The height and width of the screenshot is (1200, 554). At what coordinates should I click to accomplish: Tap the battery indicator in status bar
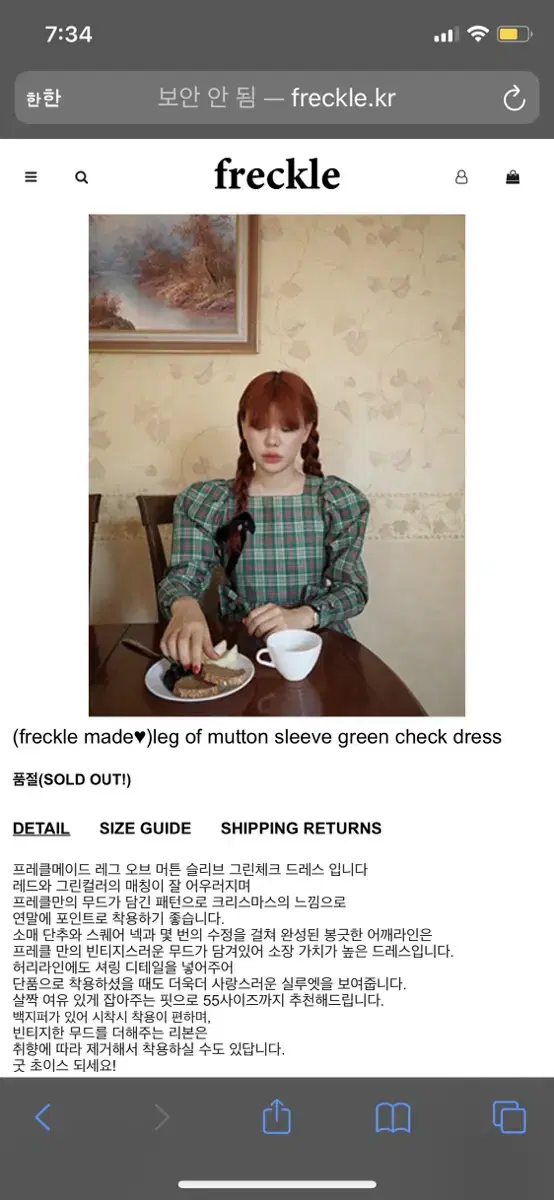coord(513,35)
